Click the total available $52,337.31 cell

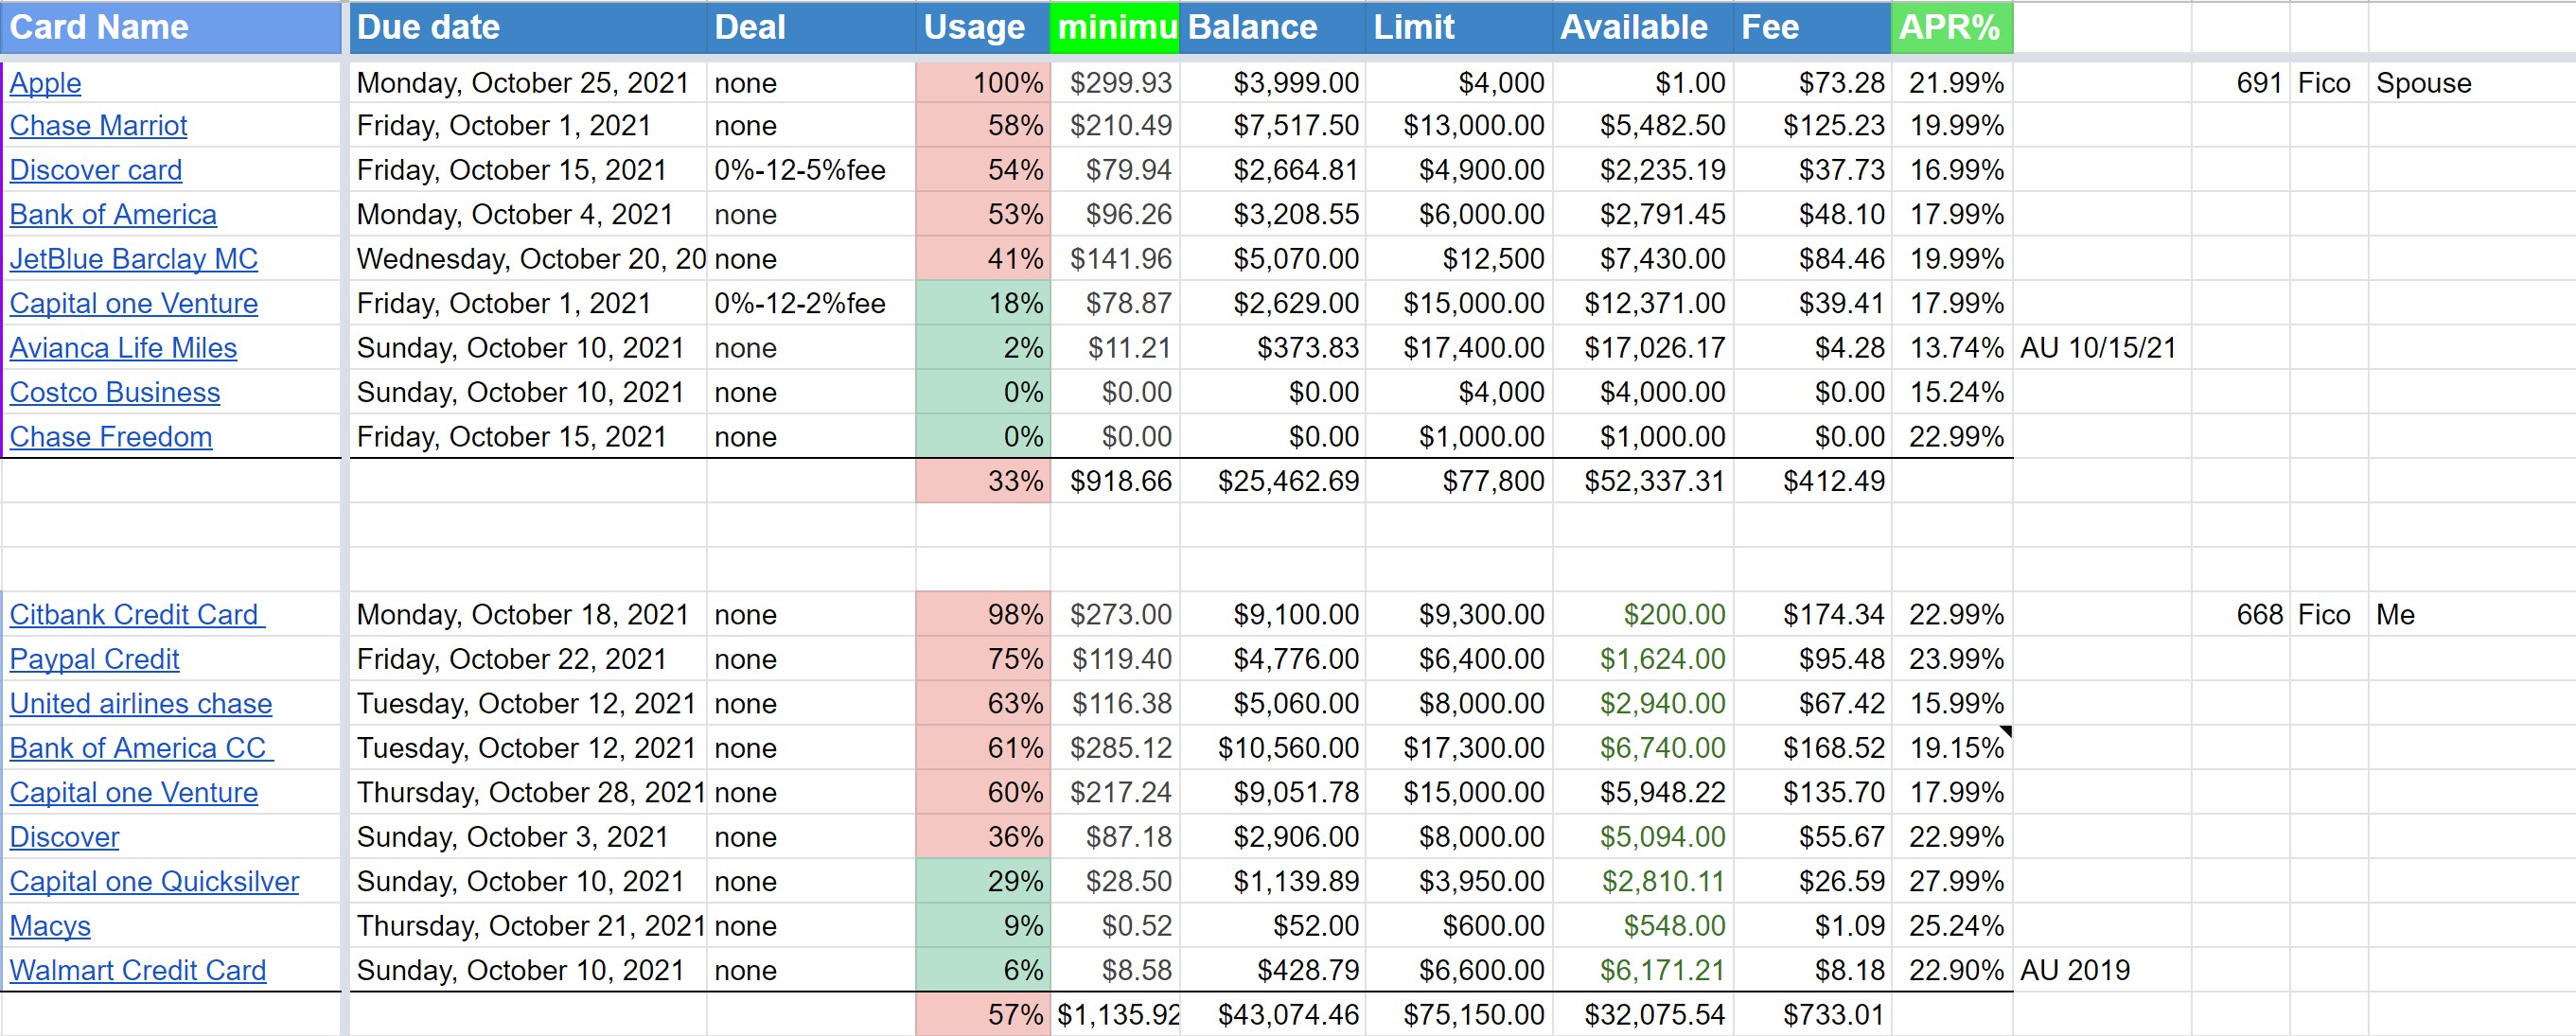1643,482
